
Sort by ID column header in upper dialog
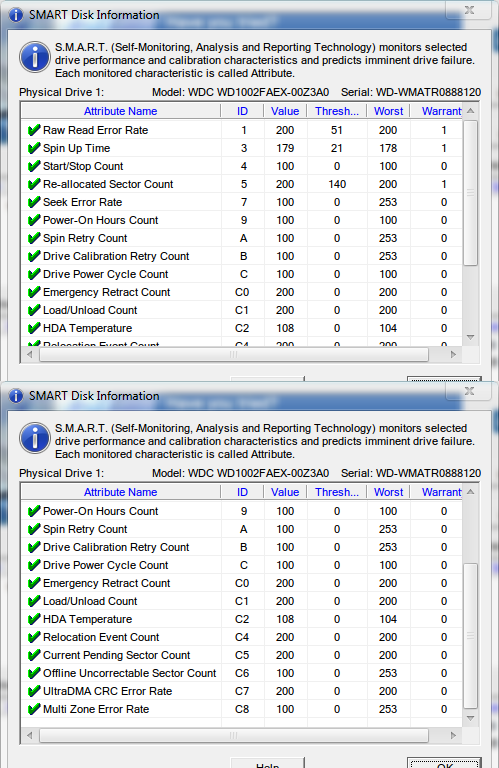click(x=242, y=111)
